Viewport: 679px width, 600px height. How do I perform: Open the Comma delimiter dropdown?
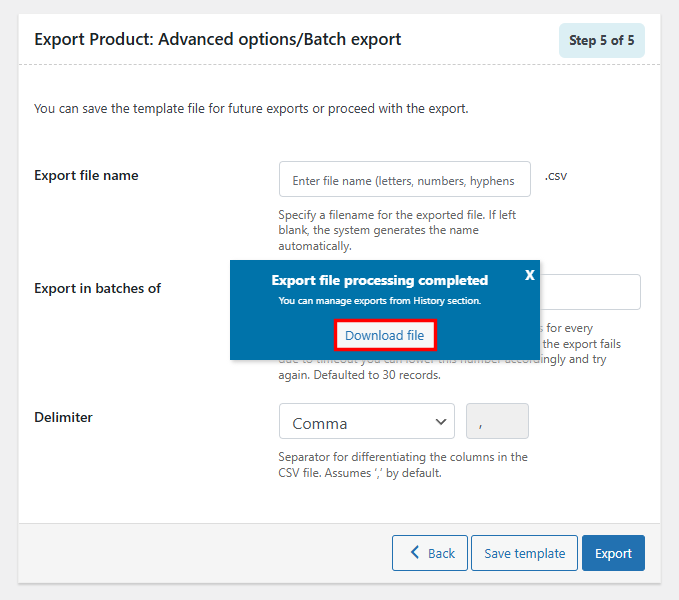pyautogui.click(x=366, y=422)
